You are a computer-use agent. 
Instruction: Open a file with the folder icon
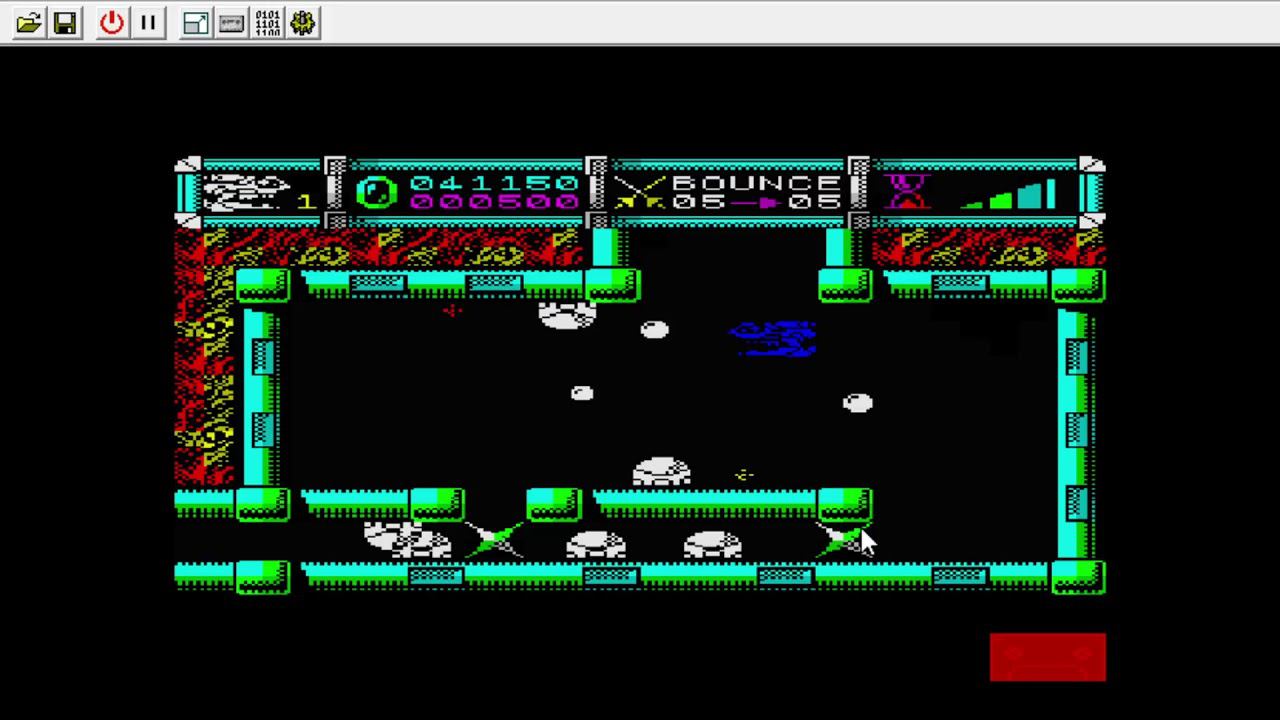29,22
